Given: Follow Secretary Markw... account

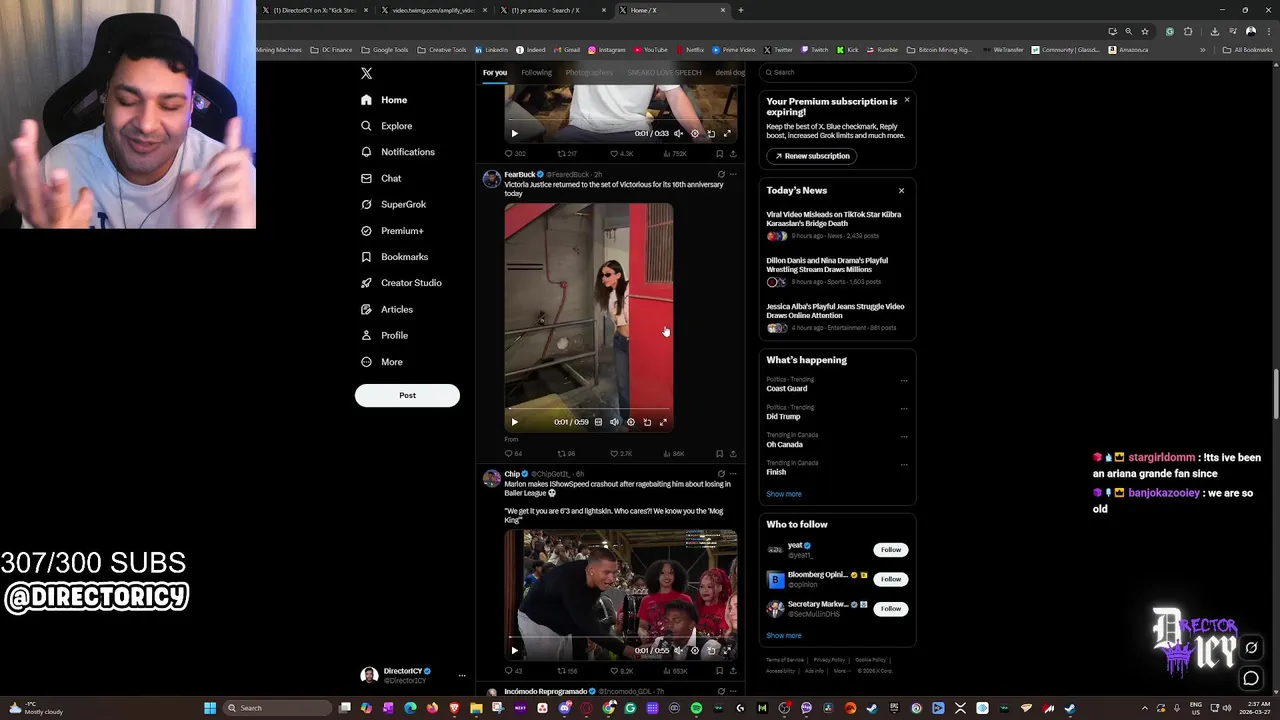Looking at the screenshot, I should click(x=891, y=608).
